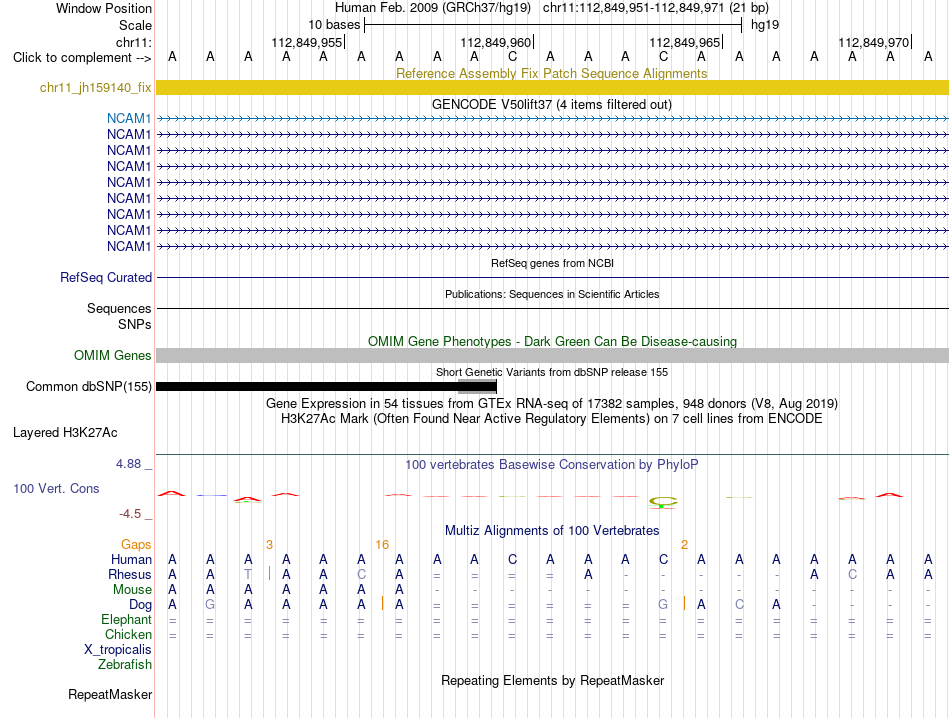Click 'Human Feb. 2009 (GRCh37/hg19)' assembly text

pos(433,8)
